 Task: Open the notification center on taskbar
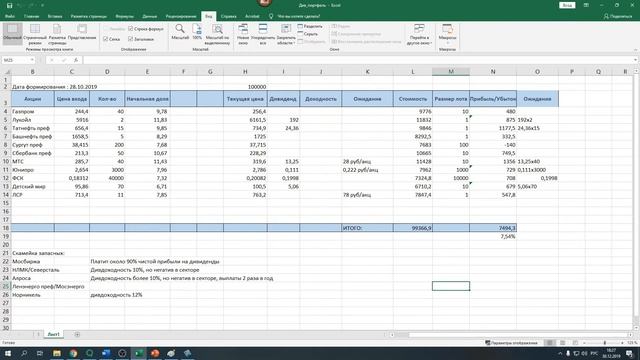click(630, 353)
